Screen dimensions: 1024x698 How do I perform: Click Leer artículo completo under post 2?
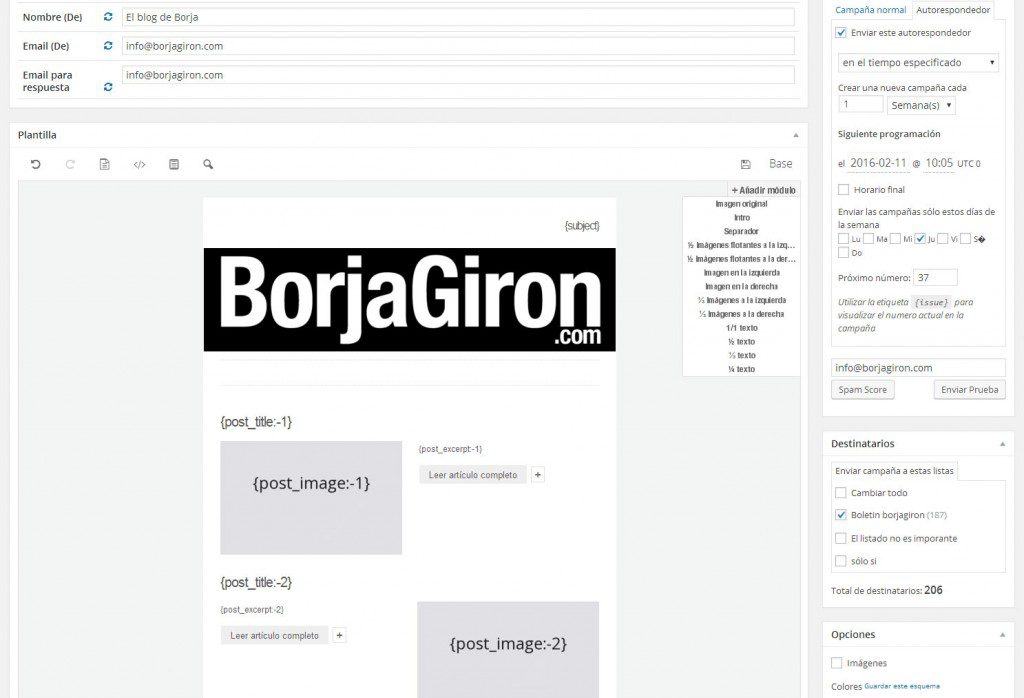pyautogui.click(x=274, y=635)
